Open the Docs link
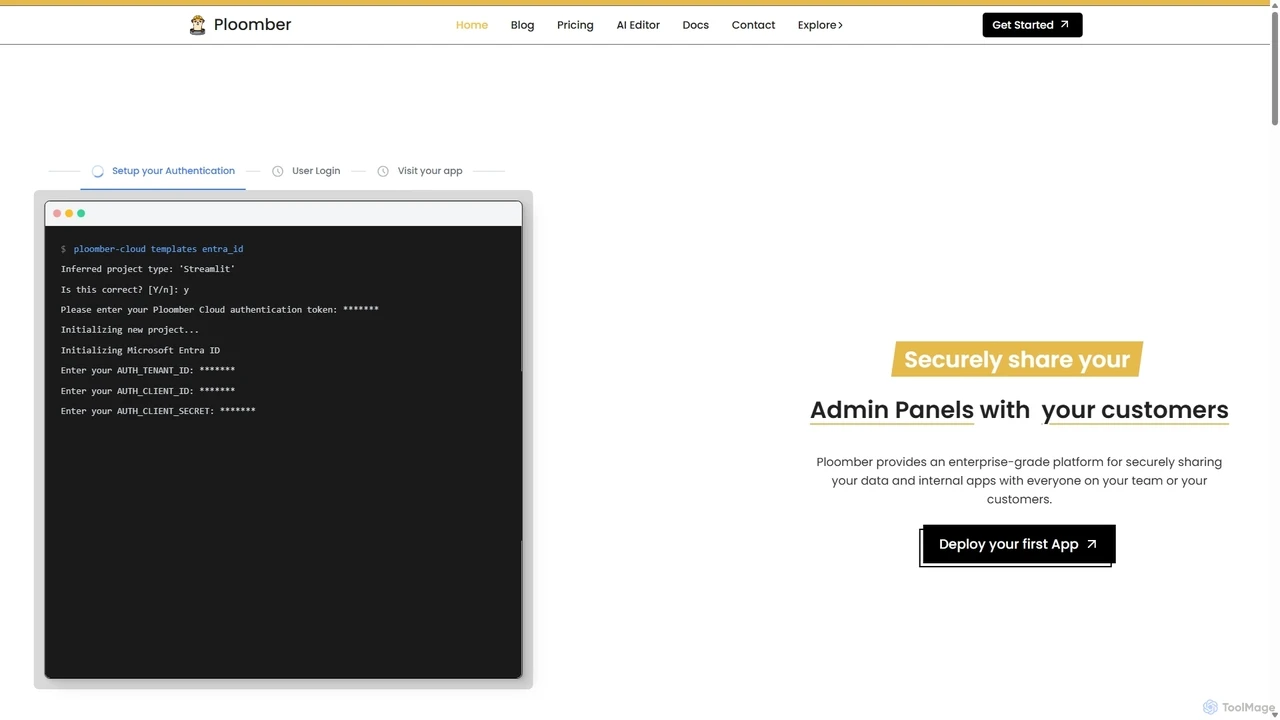Viewport: 1280px width, 720px height. pyautogui.click(x=696, y=25)
